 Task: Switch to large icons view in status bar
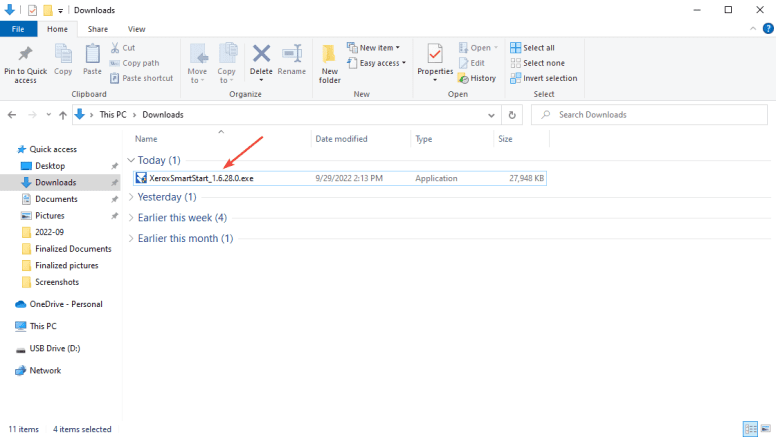pyautogui.click(x=765, y=429)
